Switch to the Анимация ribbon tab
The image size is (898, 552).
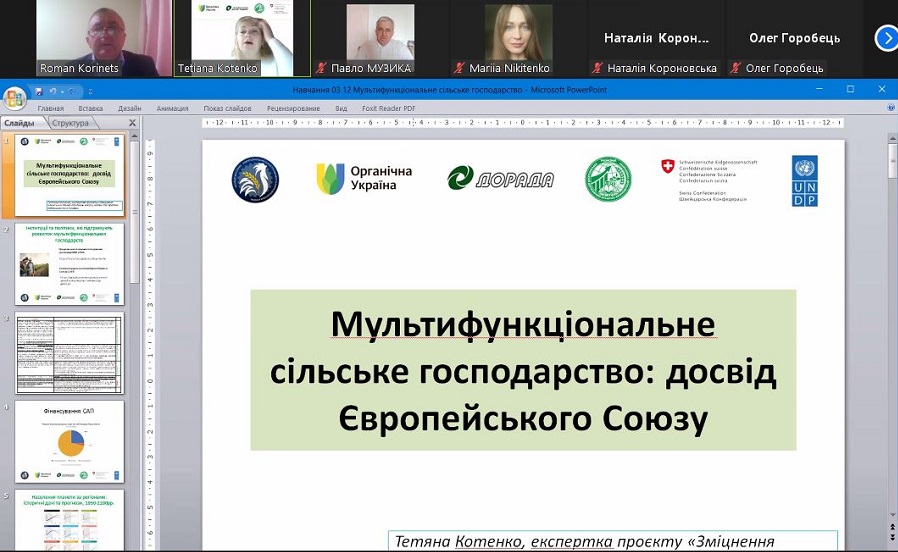(172, 108)
